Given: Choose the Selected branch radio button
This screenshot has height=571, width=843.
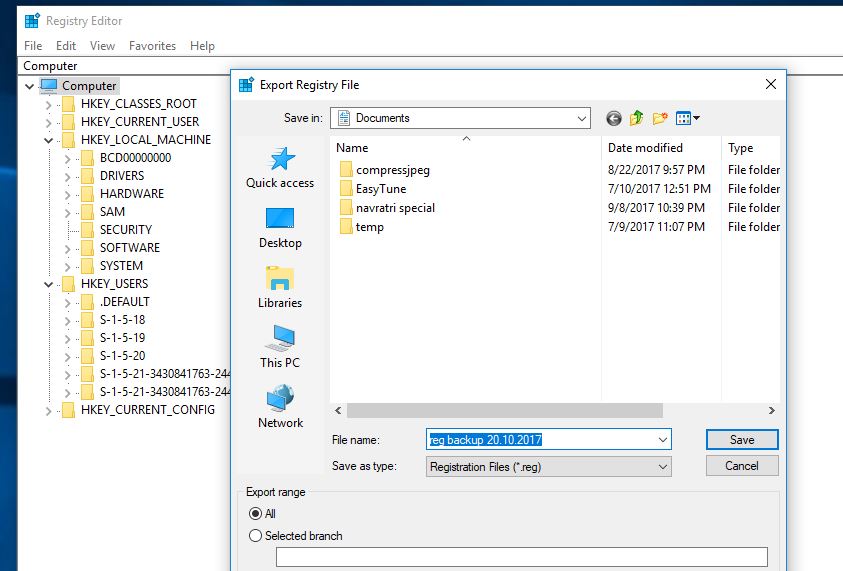Looking at the screenshot, I should tap(255, 536).
